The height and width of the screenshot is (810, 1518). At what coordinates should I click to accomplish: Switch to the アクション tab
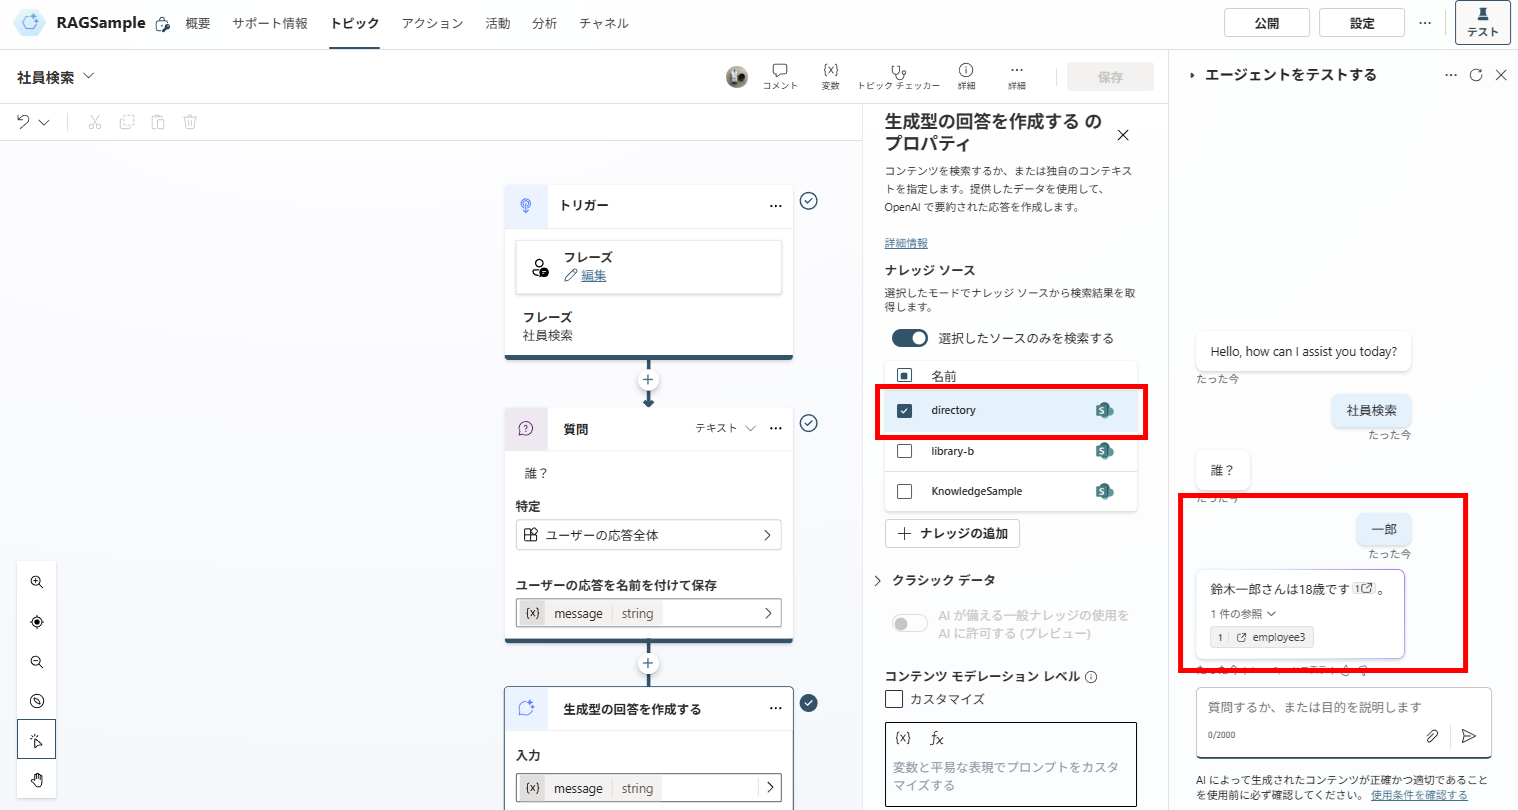tap(432, 22)
